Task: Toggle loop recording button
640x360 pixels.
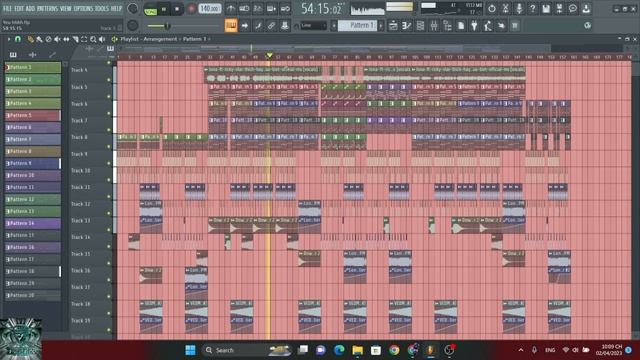Action: pyautogui.click(x=285, y=8)
